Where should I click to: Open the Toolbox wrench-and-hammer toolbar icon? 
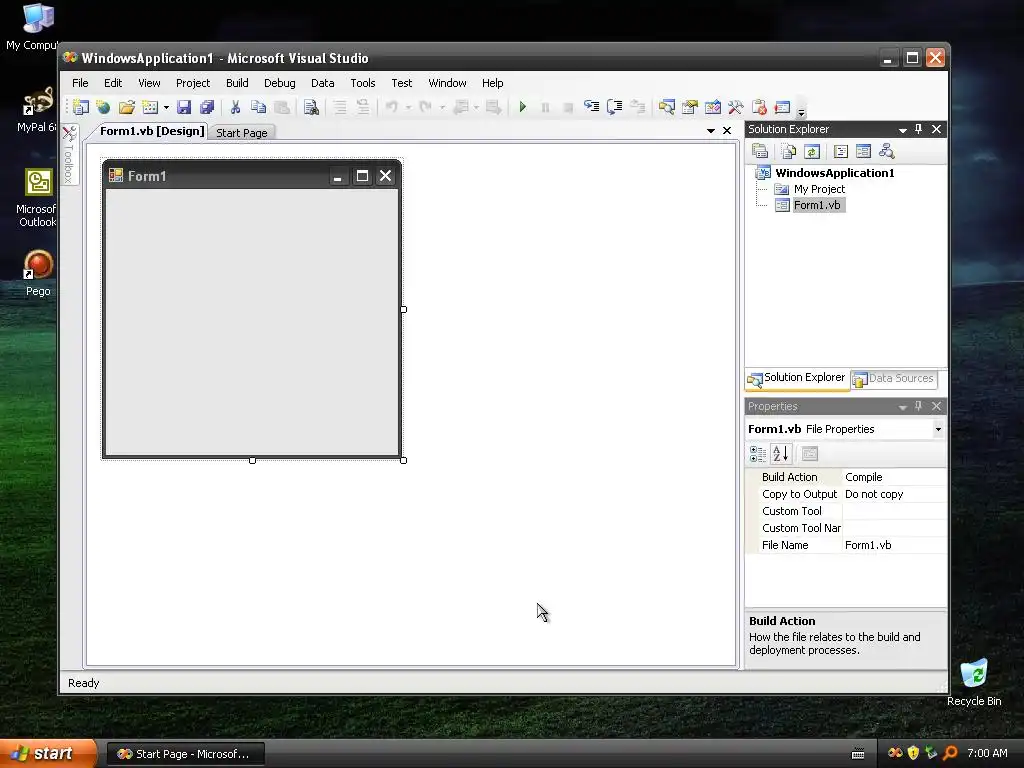coord(735,107)
